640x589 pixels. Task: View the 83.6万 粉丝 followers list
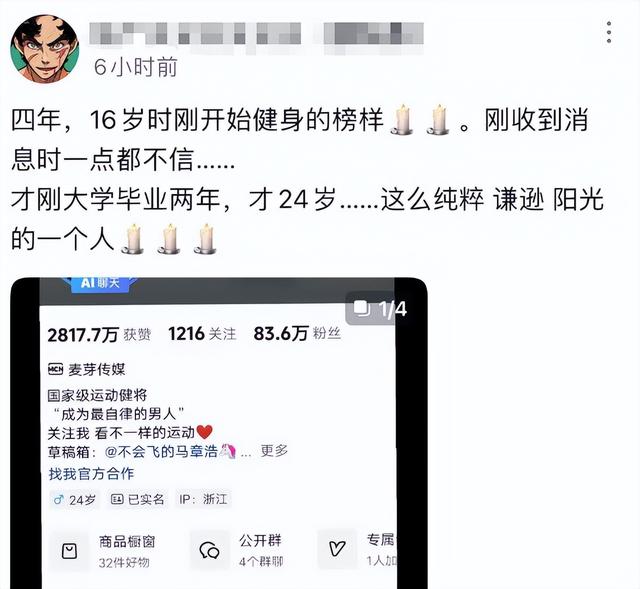tap(297, 333)
